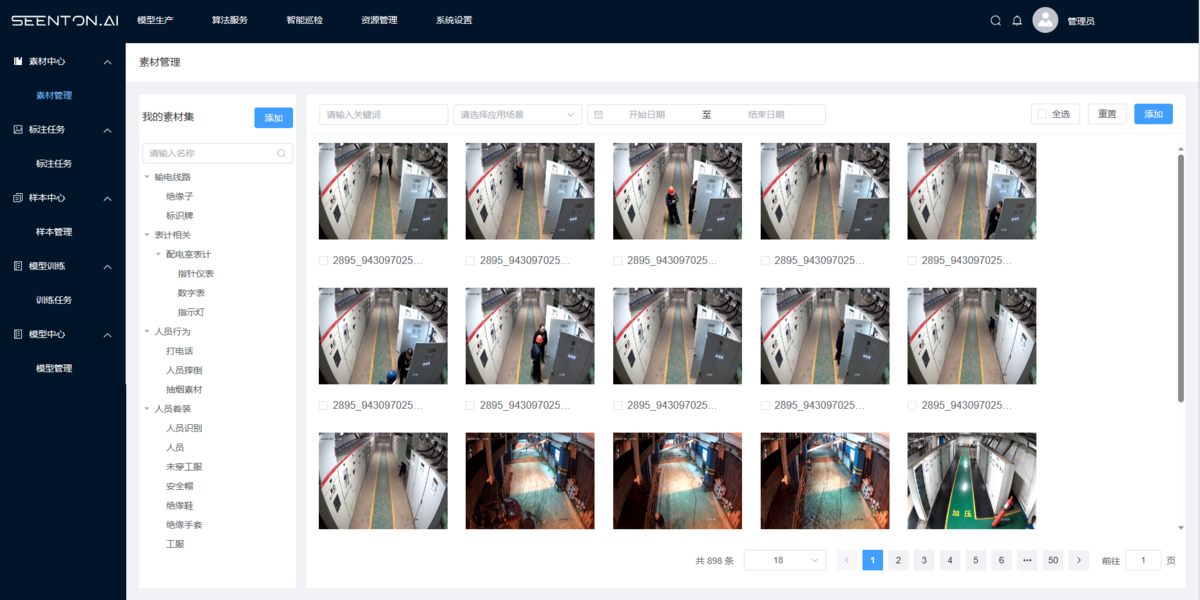1200x600 pixels.
Task: Collapse the 模型中心 section chevron
Action: point(107,334)
